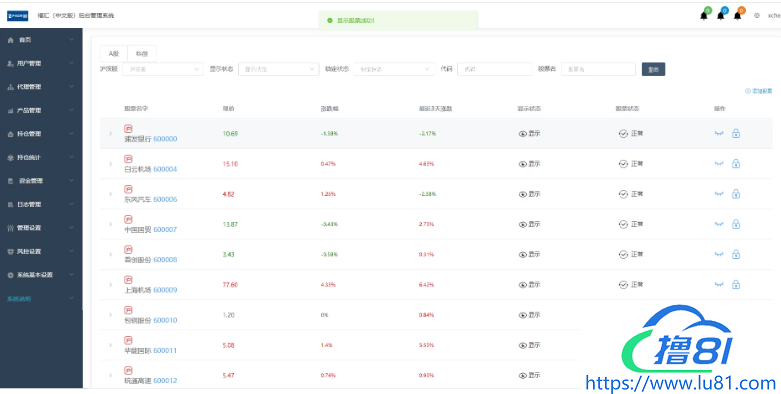Viewport: 781px width, 394px height.
Task: Open stock code link 600004
Action: [165, 169]
